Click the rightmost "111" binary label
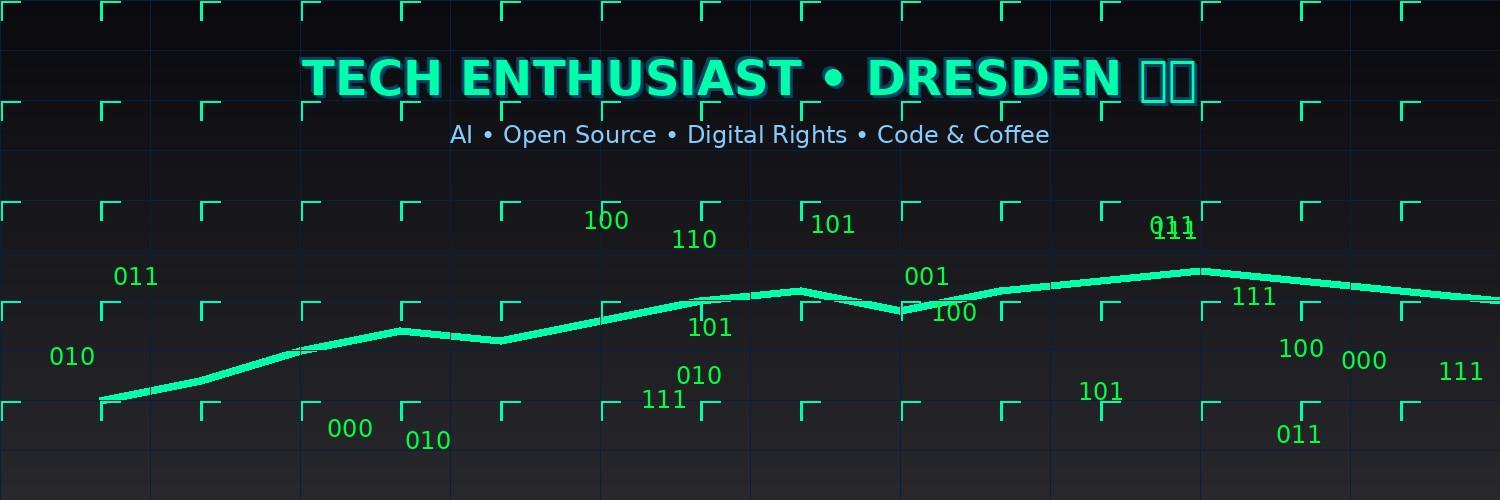Screen dimensions: 1500x500 (1460, 372)
